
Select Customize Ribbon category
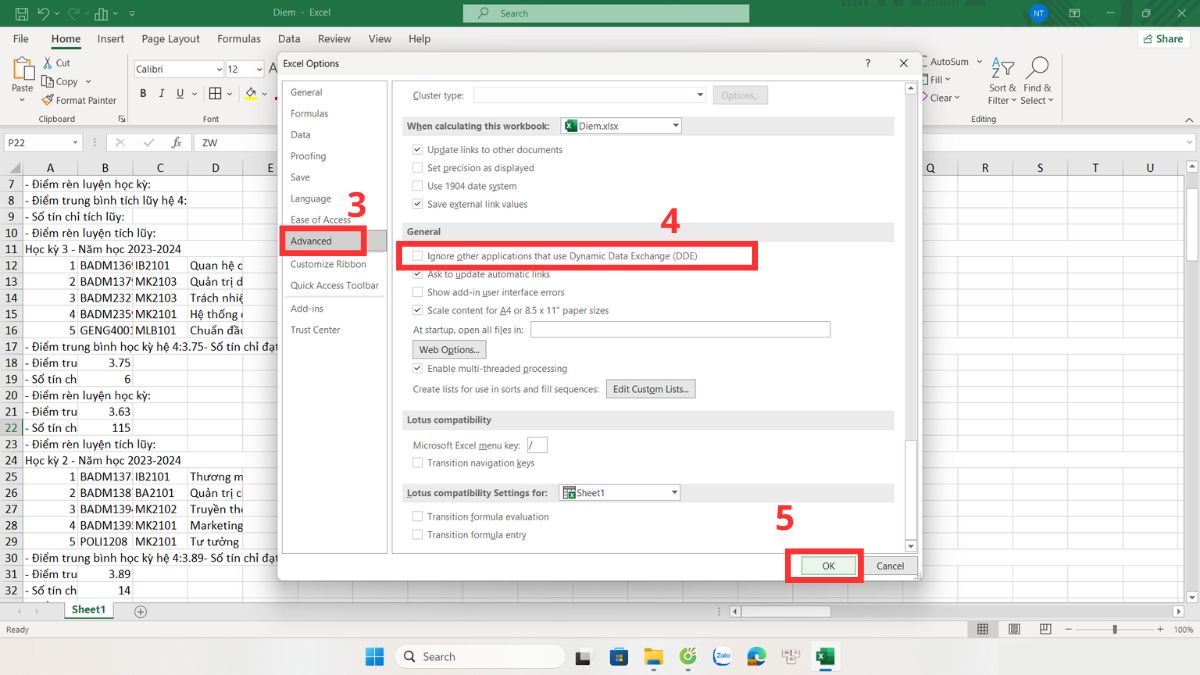pyautogui.click(x=328, y=264)
